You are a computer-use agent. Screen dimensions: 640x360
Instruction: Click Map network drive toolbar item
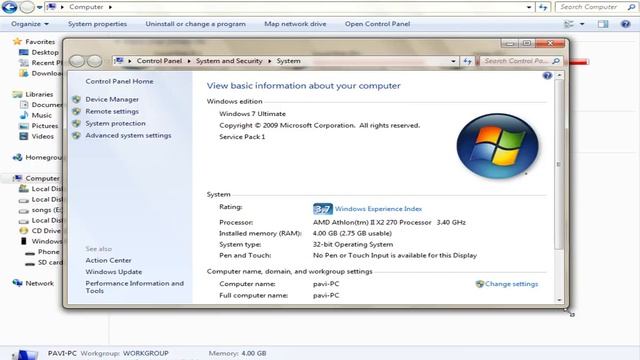click(295, 24)
